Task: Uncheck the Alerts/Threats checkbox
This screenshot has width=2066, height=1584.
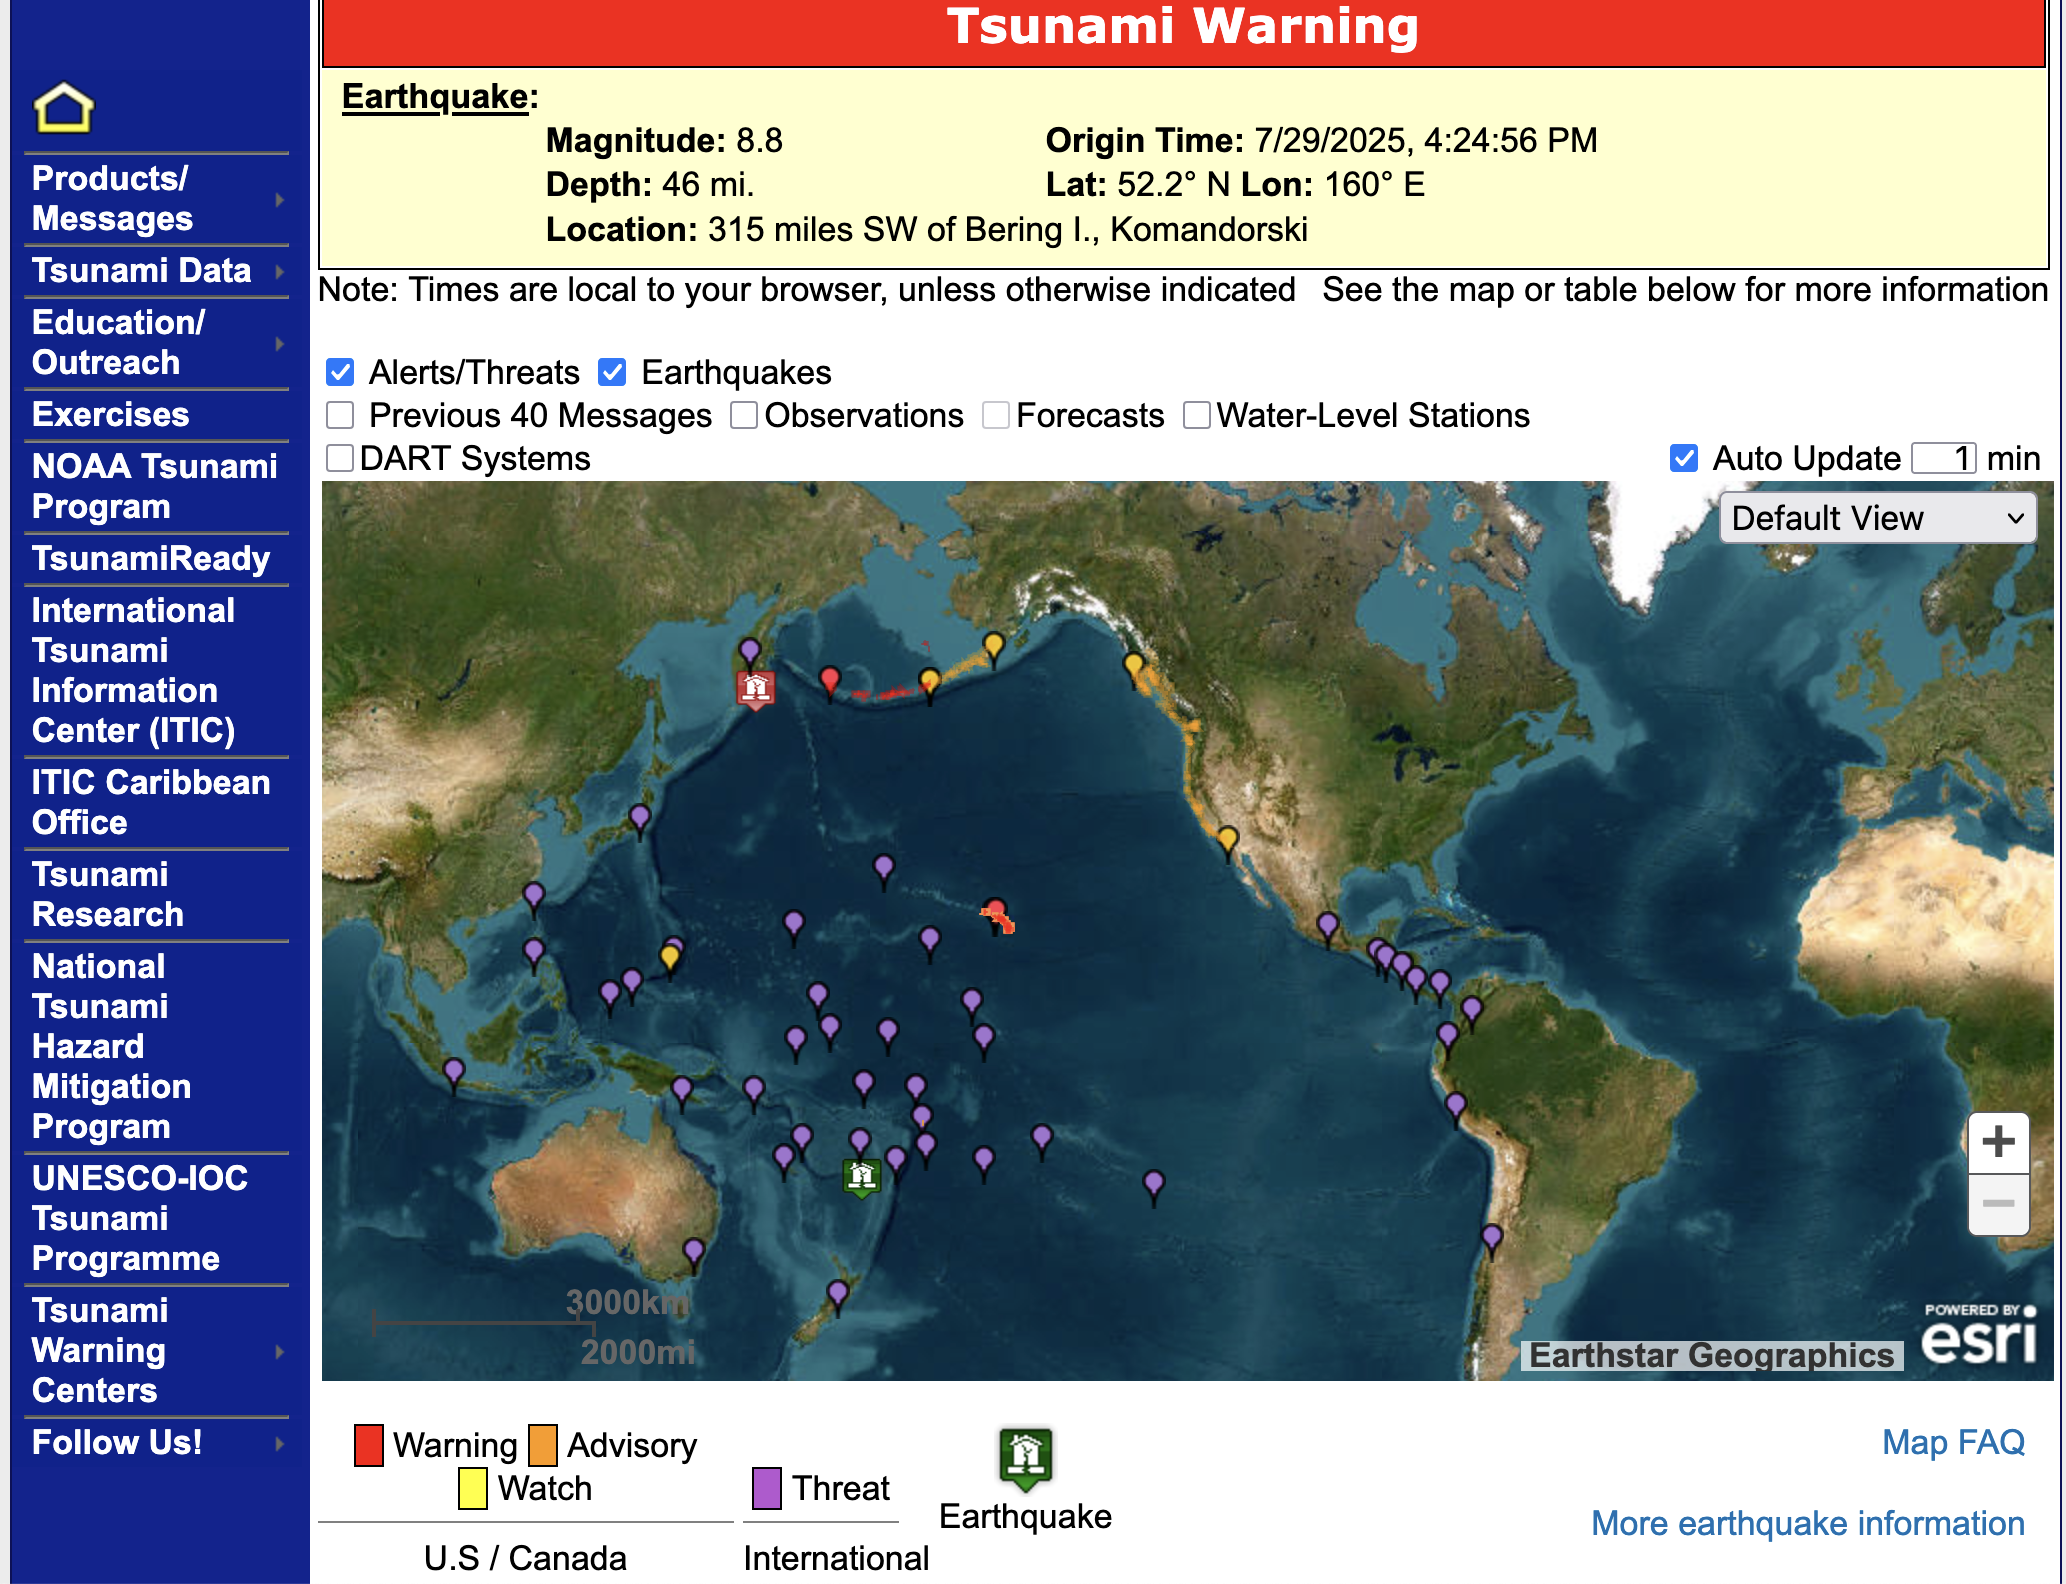Action: pos(340,373)
